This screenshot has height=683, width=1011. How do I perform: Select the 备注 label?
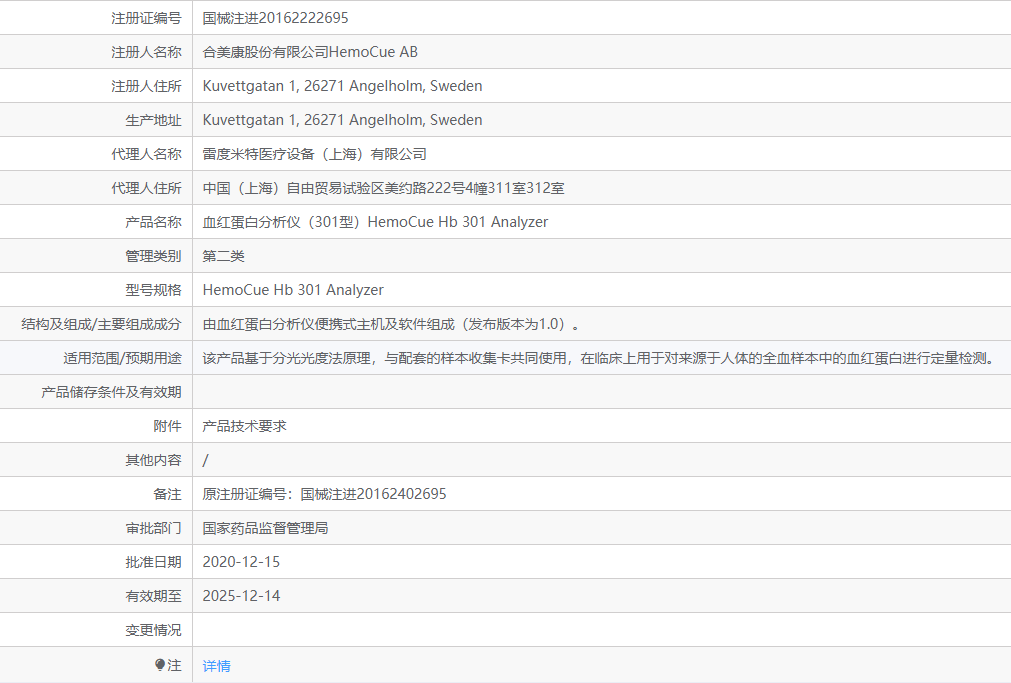click(x=168, y=495)
